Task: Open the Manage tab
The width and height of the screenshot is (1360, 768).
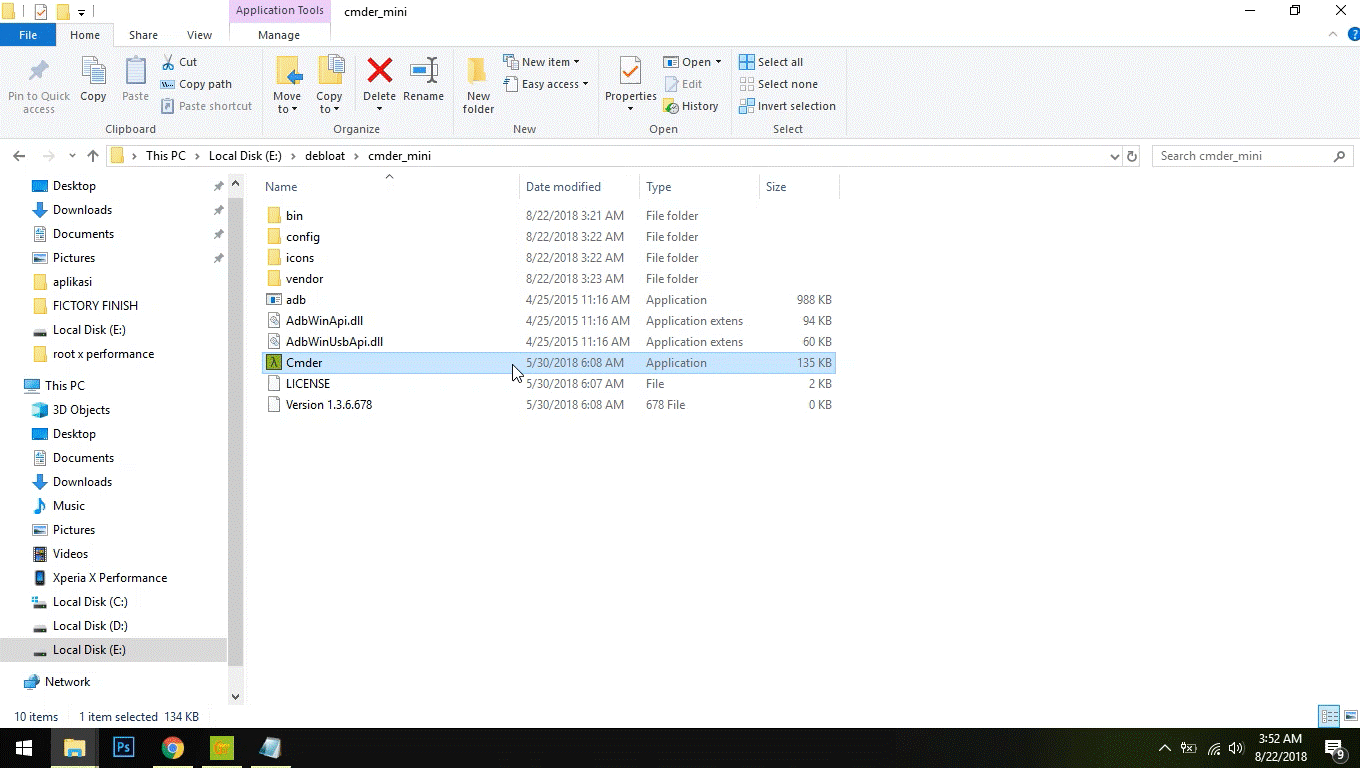Action: (279, 35)
